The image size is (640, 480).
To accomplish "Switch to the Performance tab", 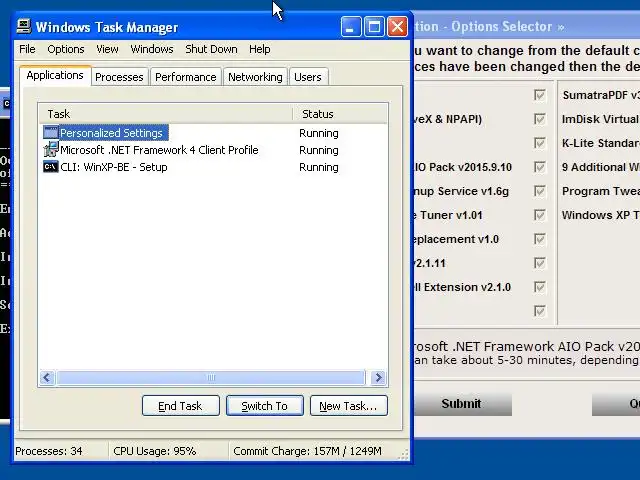I will point(186,77).
